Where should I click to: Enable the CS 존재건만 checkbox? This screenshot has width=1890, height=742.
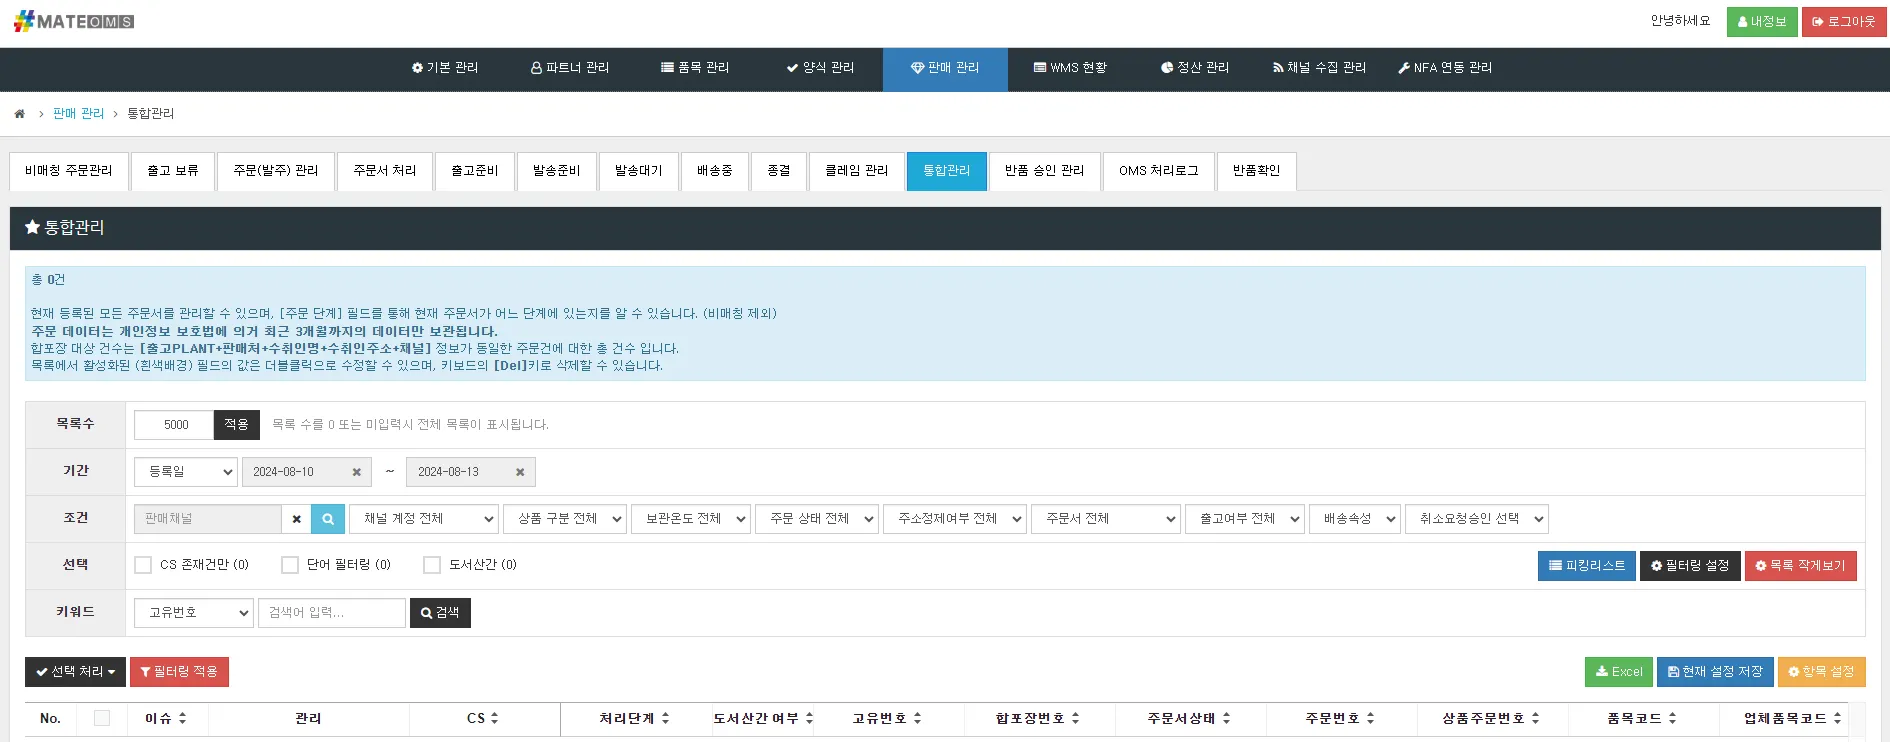pos(143,565)
